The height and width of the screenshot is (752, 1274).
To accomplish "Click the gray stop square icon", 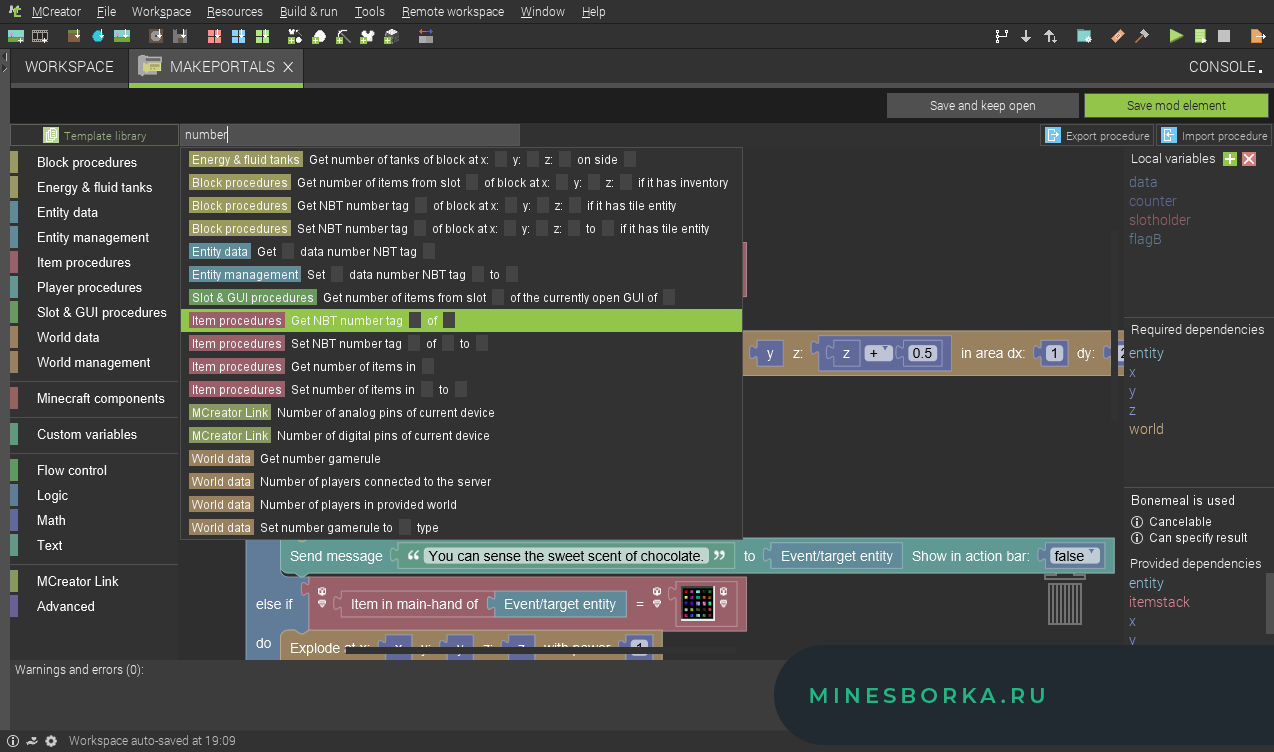I will pos(1224,36).
